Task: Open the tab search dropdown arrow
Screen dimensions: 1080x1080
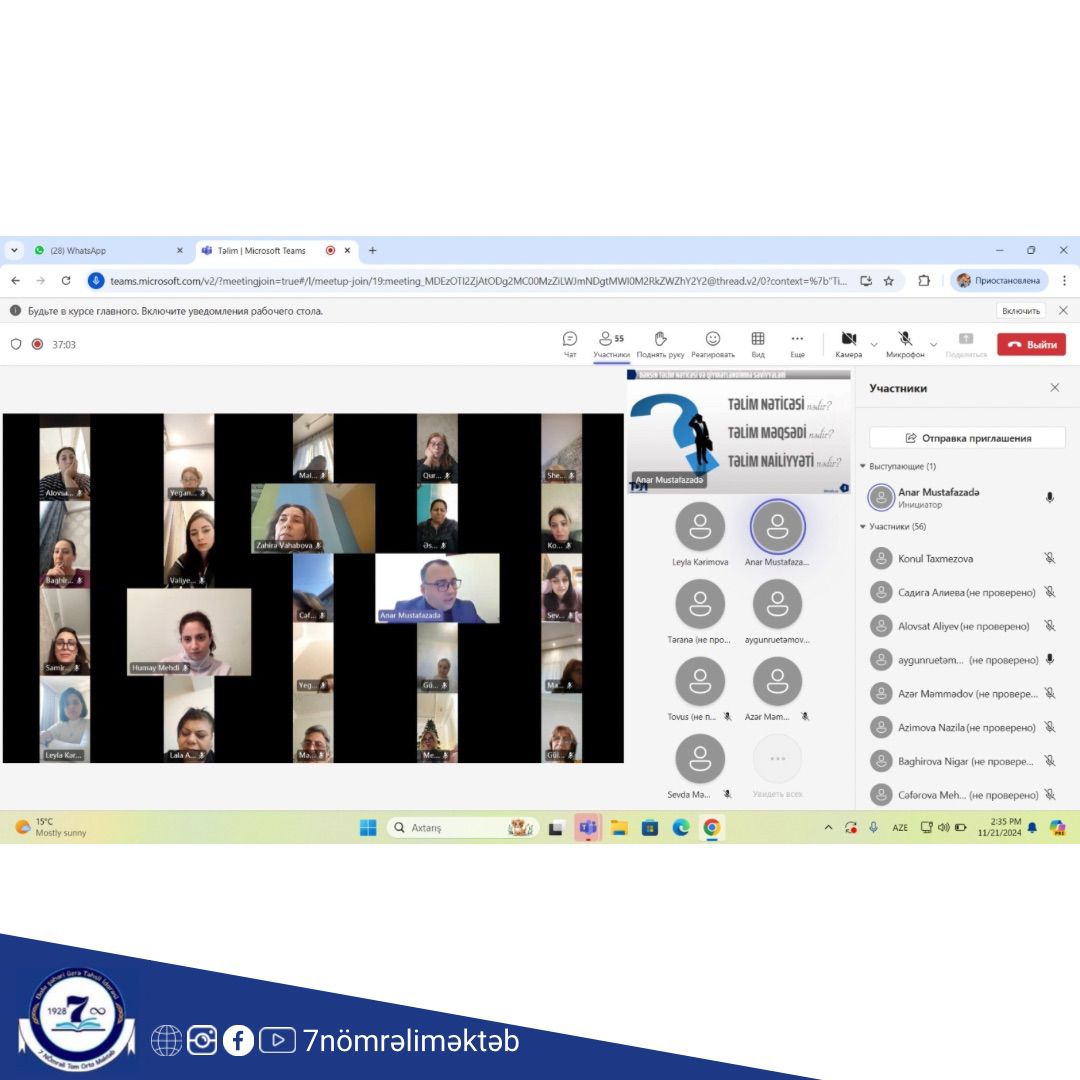Action: [14, 251]
